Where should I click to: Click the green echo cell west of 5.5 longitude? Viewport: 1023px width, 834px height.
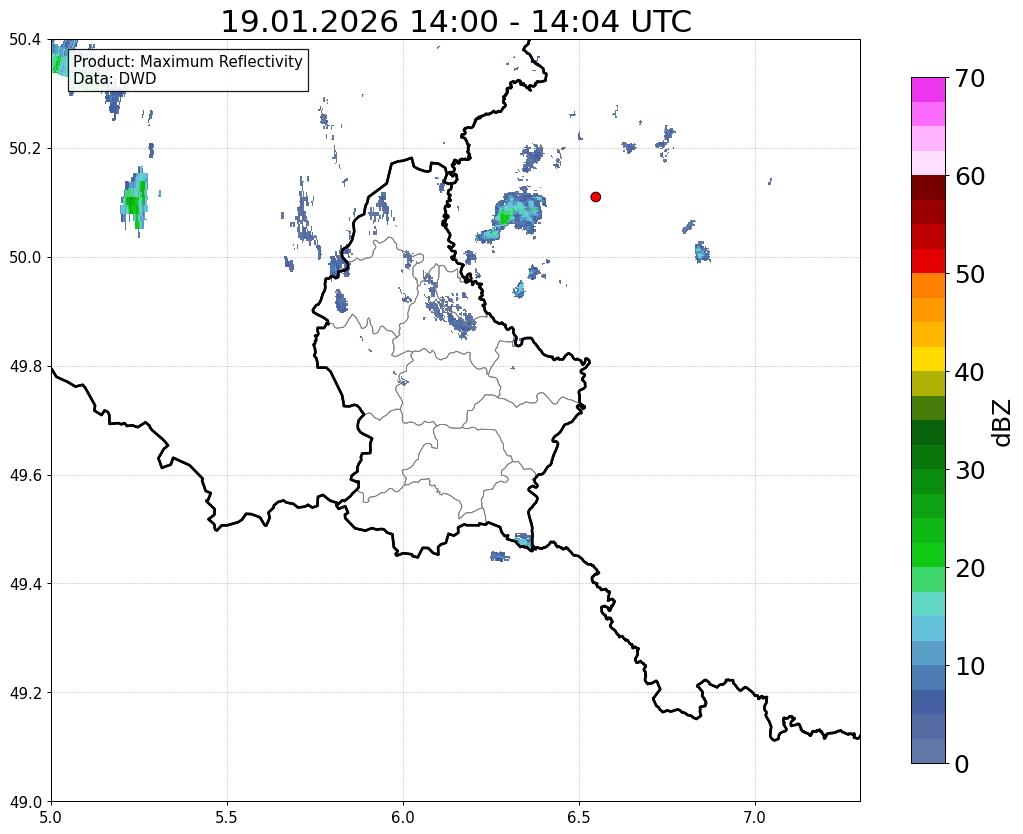click(135, 200)
